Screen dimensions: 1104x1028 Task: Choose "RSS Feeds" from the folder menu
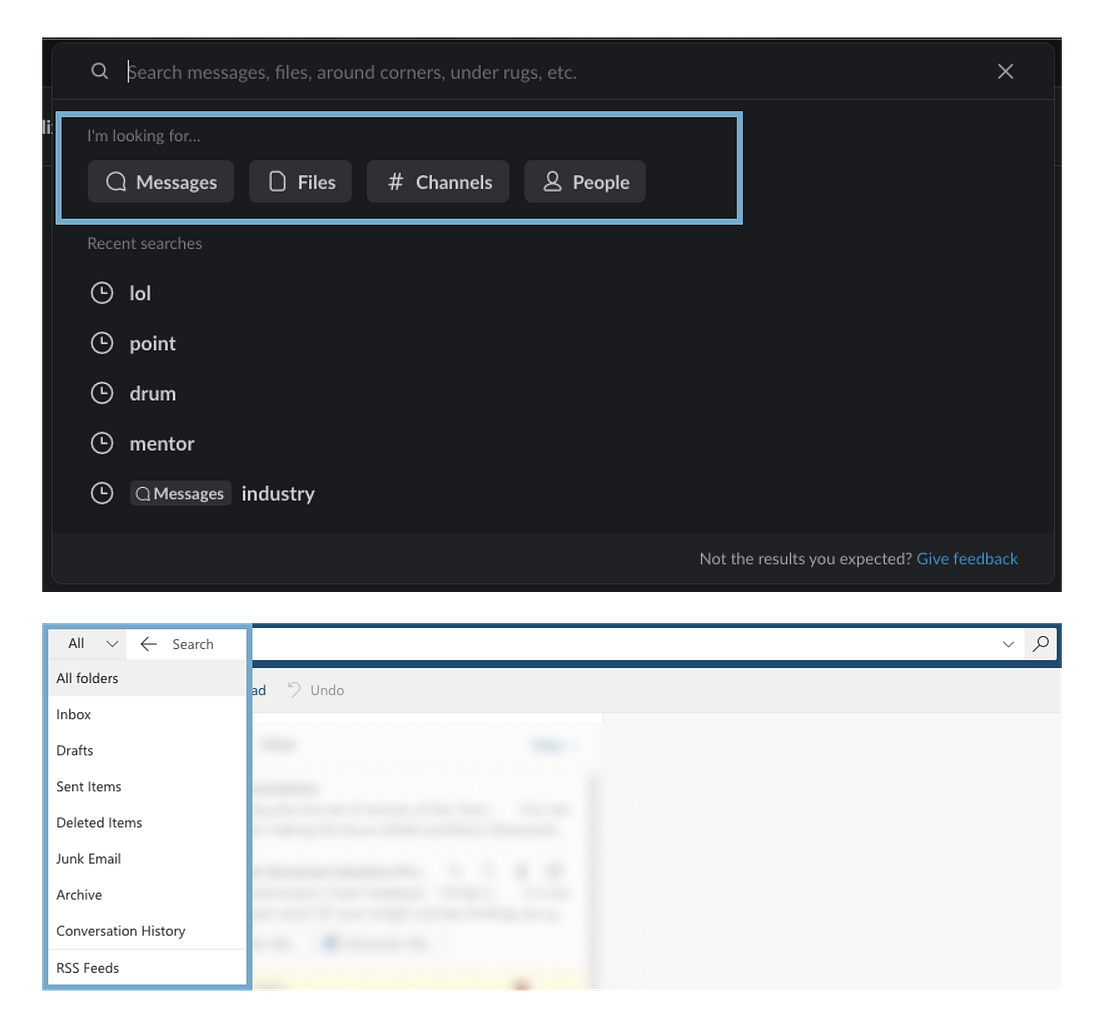pyautogui.click(x=88, y=967)
